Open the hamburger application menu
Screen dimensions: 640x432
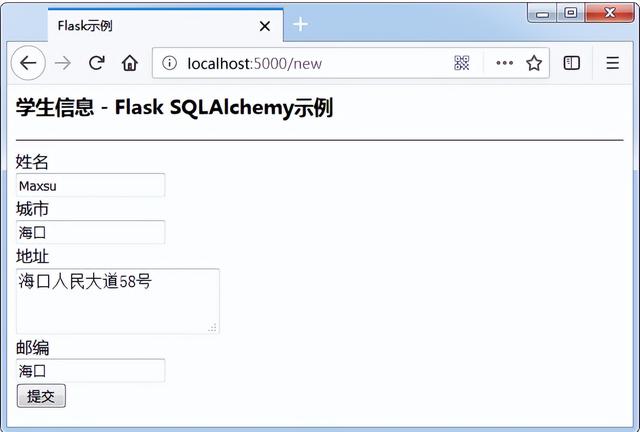click(x=612, y=63)
